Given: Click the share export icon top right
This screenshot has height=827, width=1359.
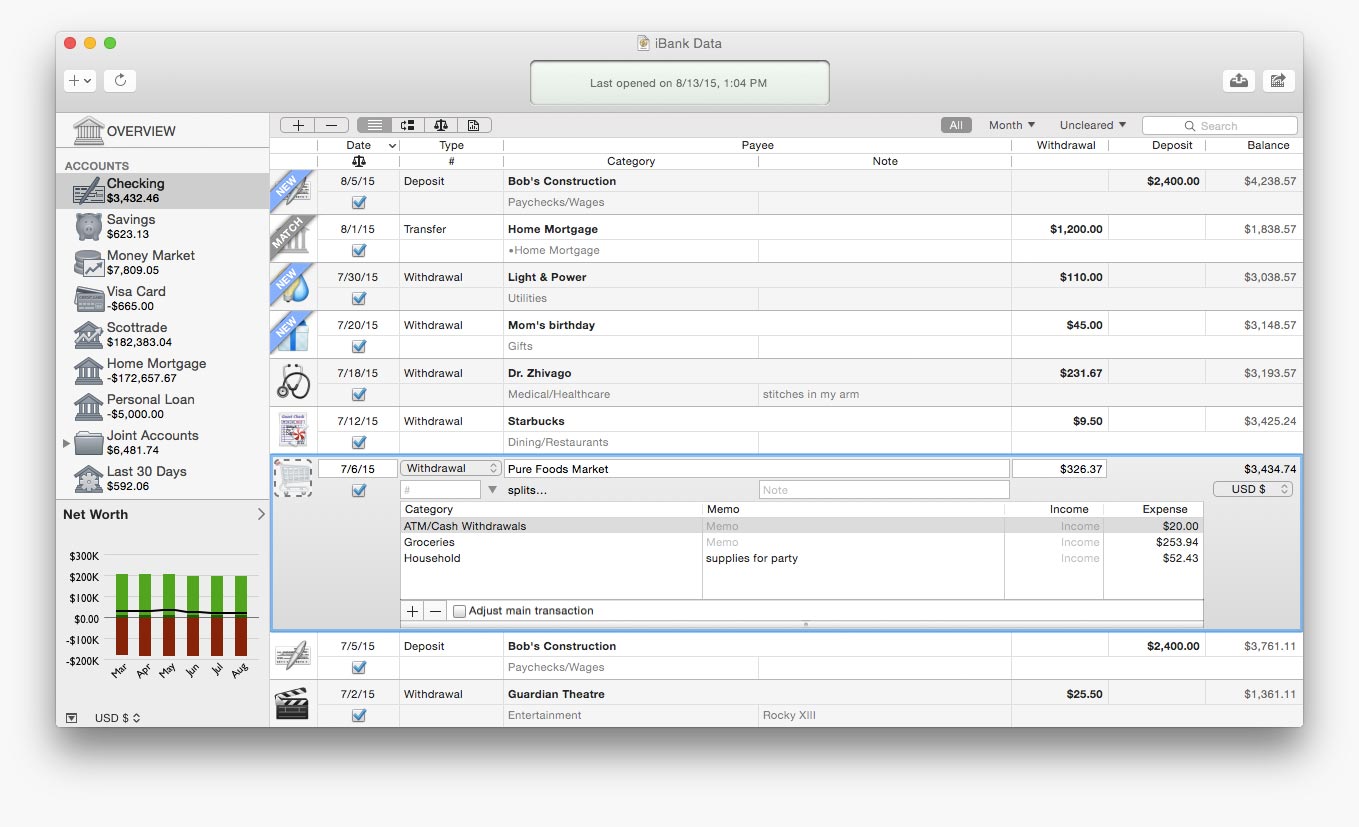Looking at the screenshot, I should click(1278, 81).
